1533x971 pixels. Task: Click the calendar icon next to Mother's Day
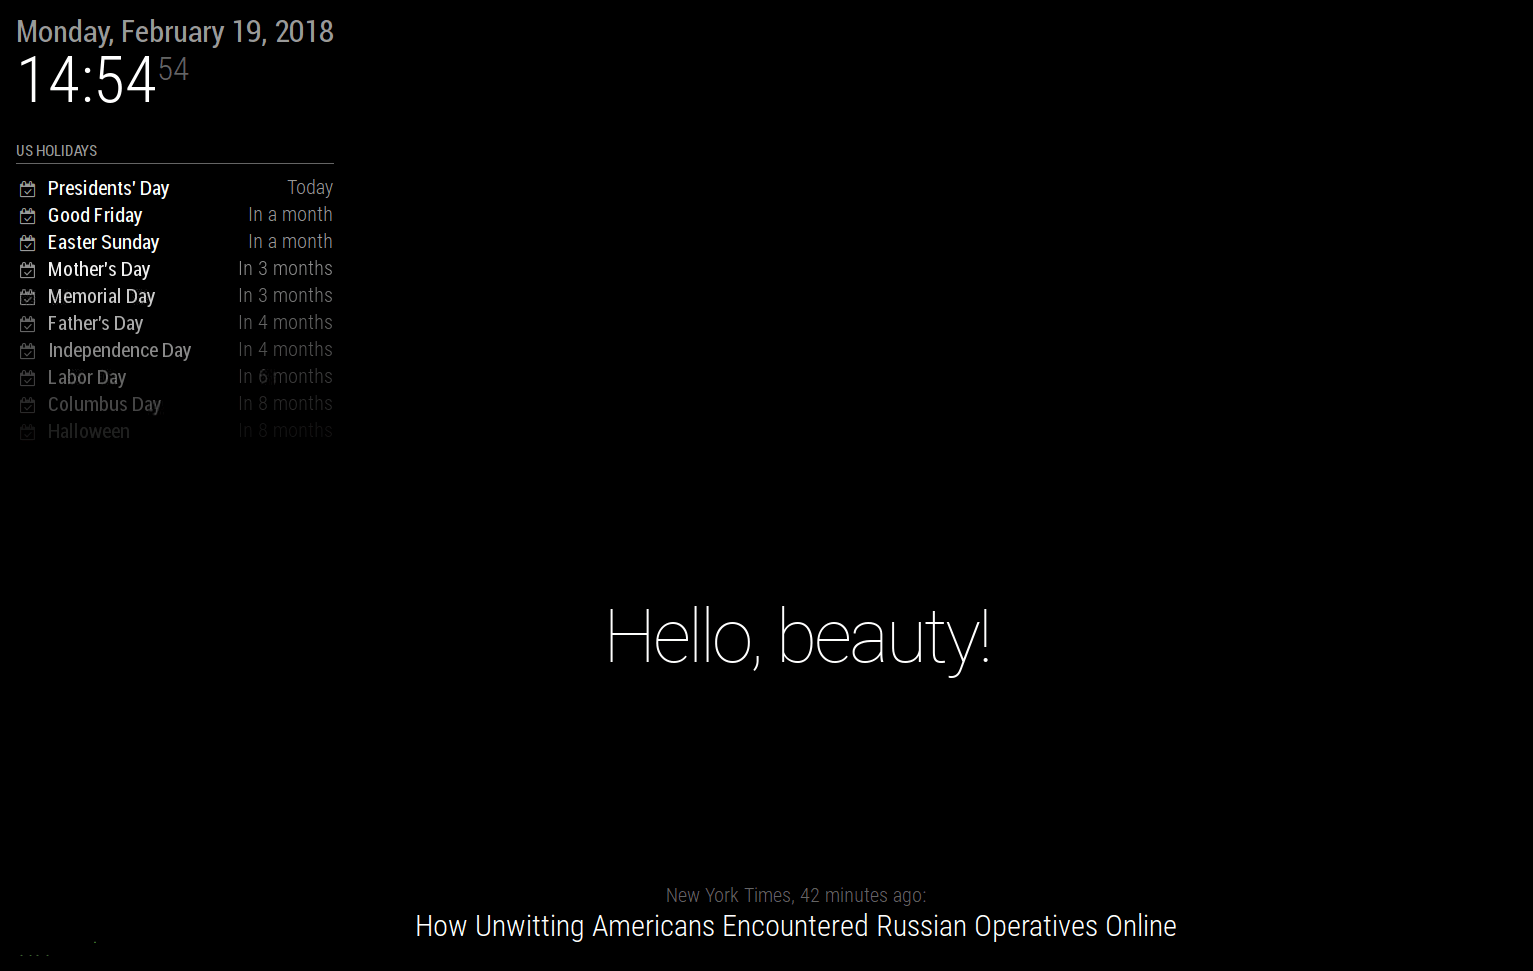click(x=28, y=270)
